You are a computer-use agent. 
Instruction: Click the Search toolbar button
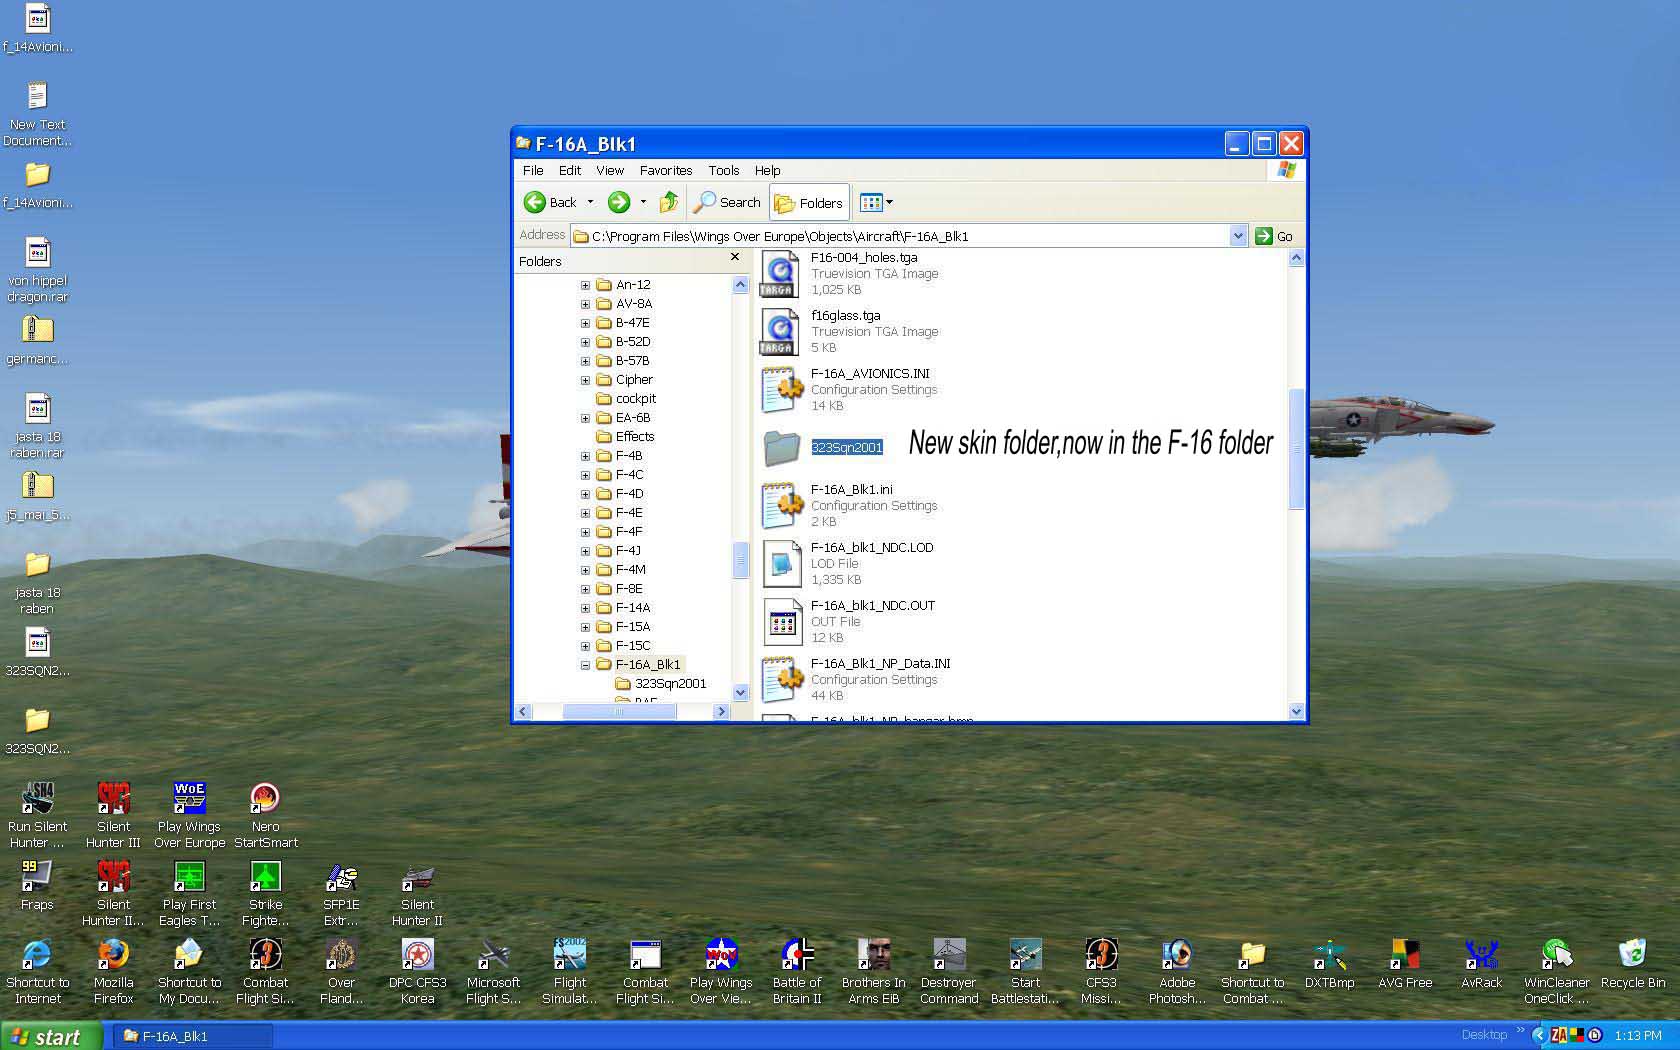pos(727,202)
